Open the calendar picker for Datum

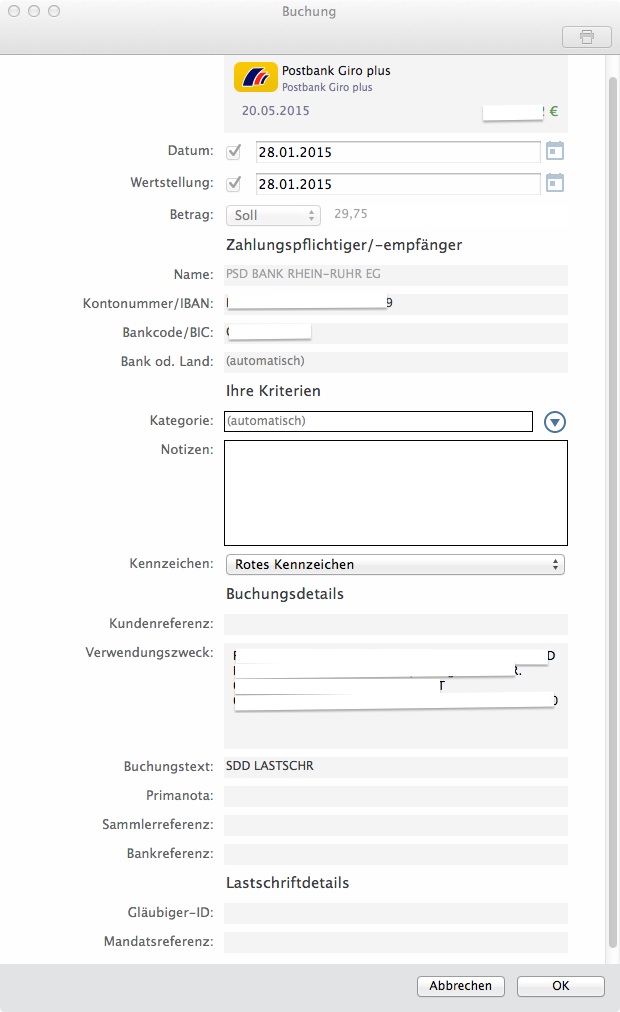click(555, 151)
